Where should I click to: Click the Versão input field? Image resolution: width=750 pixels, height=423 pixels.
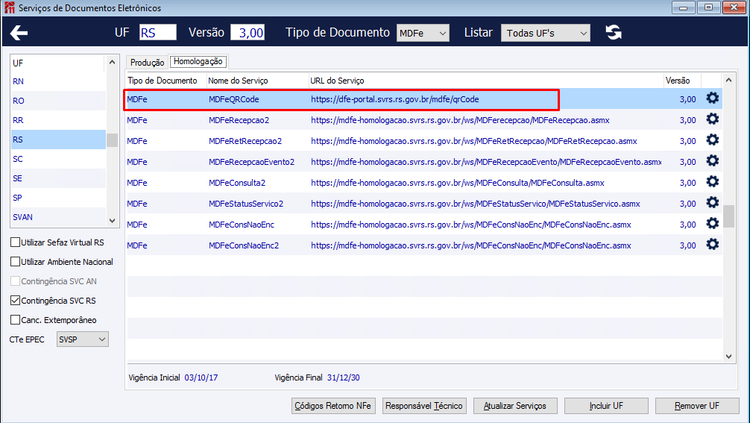click(247, 33)
